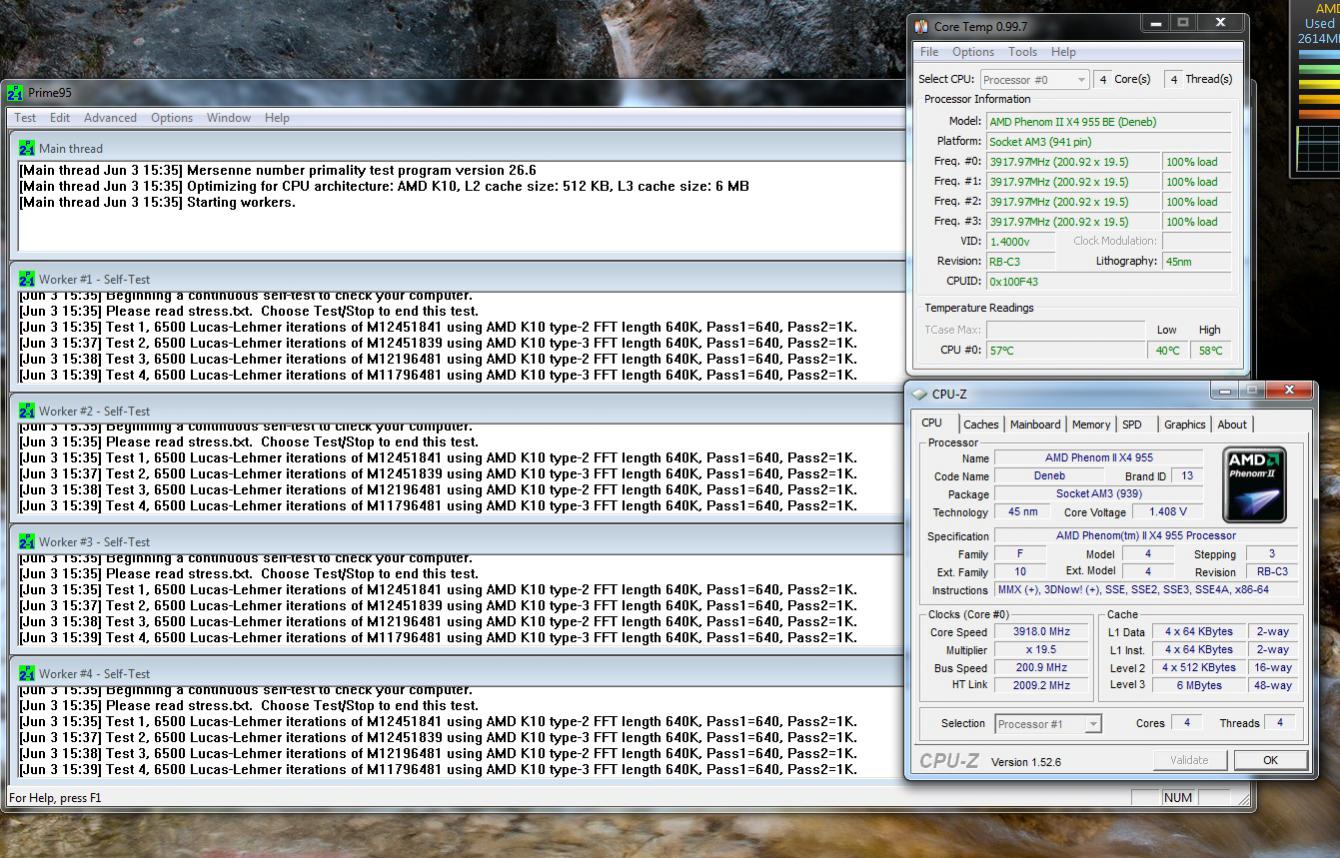Click the Validate button in CPU-Z
This screenshot has height=858, width=1340.
pyautogui.click(x=1189, y=760)
